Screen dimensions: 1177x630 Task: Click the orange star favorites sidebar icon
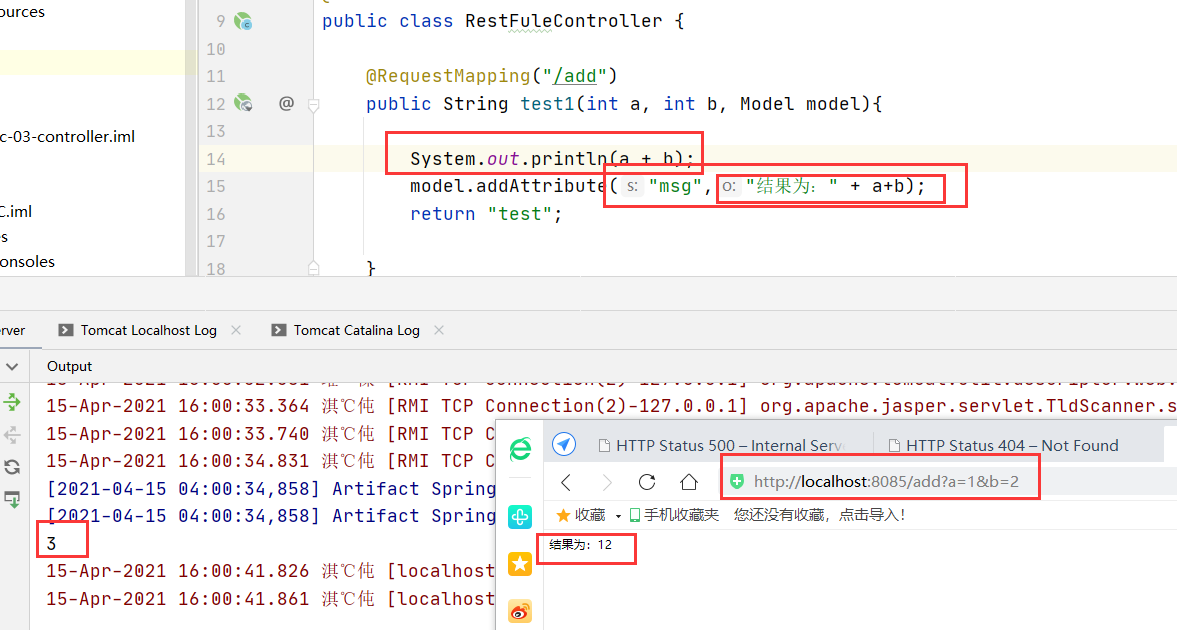[x=519, y=564]
